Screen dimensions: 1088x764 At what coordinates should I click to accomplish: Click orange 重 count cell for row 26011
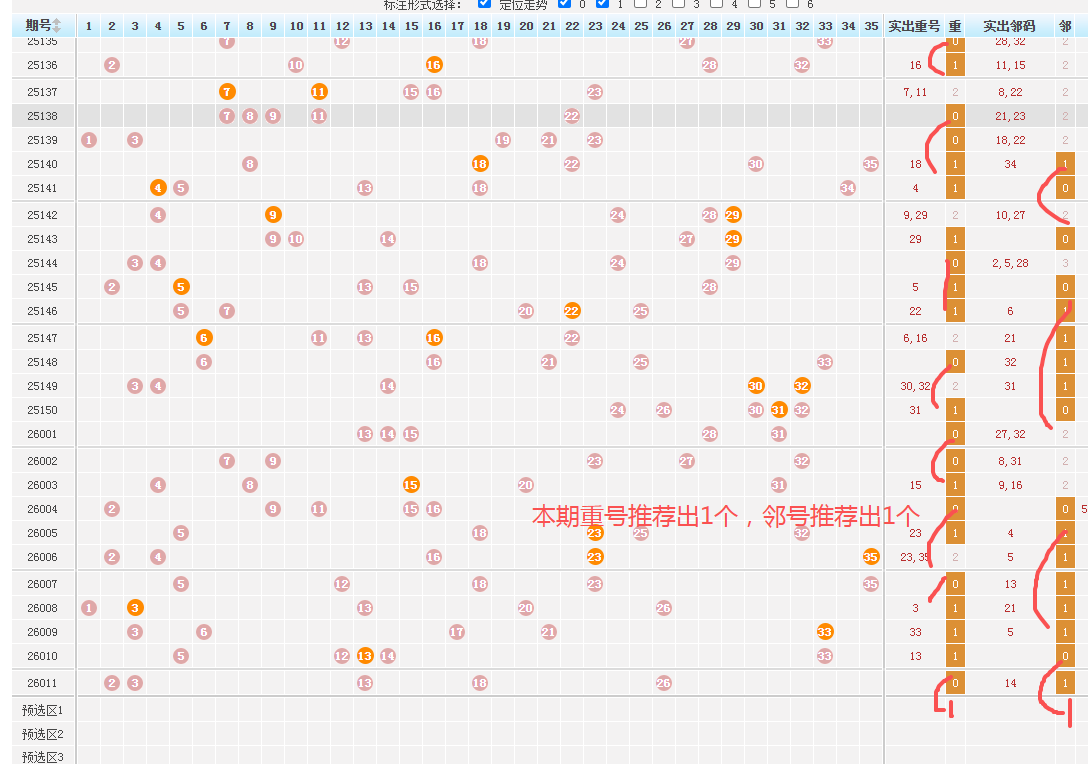click(x=955, y=683)
